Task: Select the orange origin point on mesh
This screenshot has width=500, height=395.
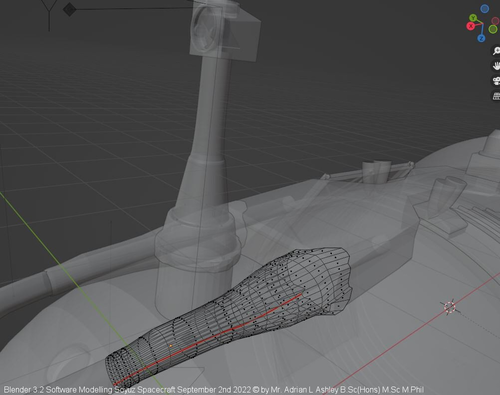Action: (x=171, y=346)
